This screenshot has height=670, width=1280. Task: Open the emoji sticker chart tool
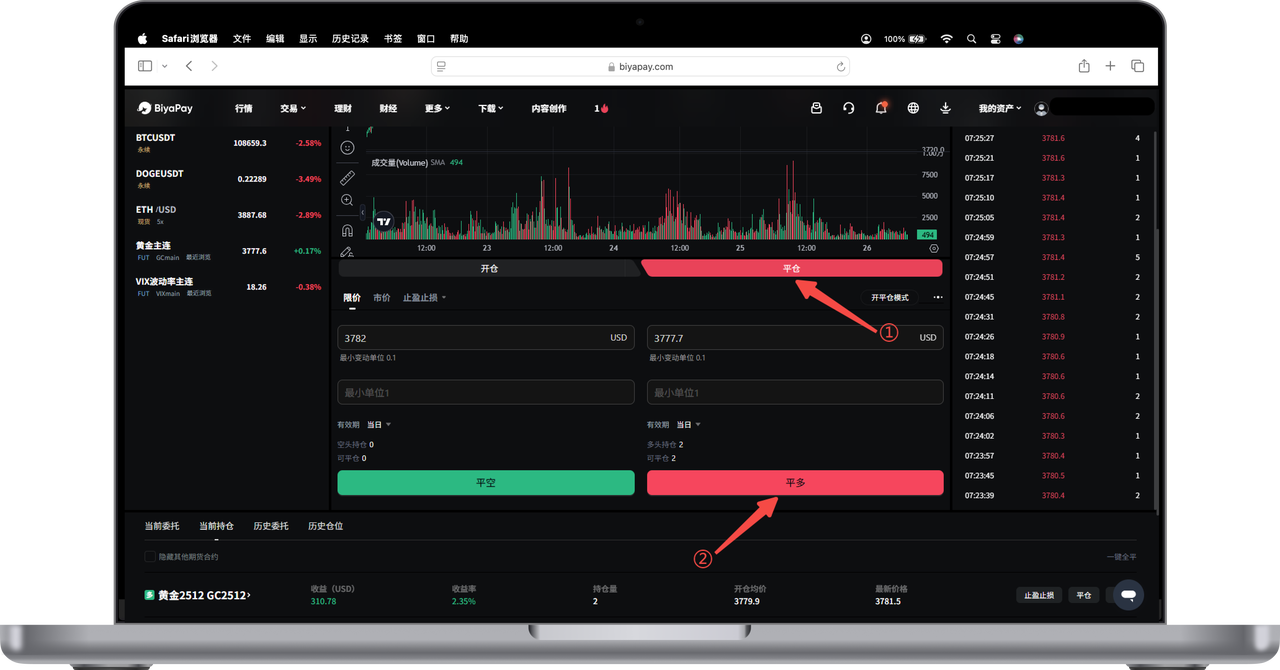coord(347,148)
